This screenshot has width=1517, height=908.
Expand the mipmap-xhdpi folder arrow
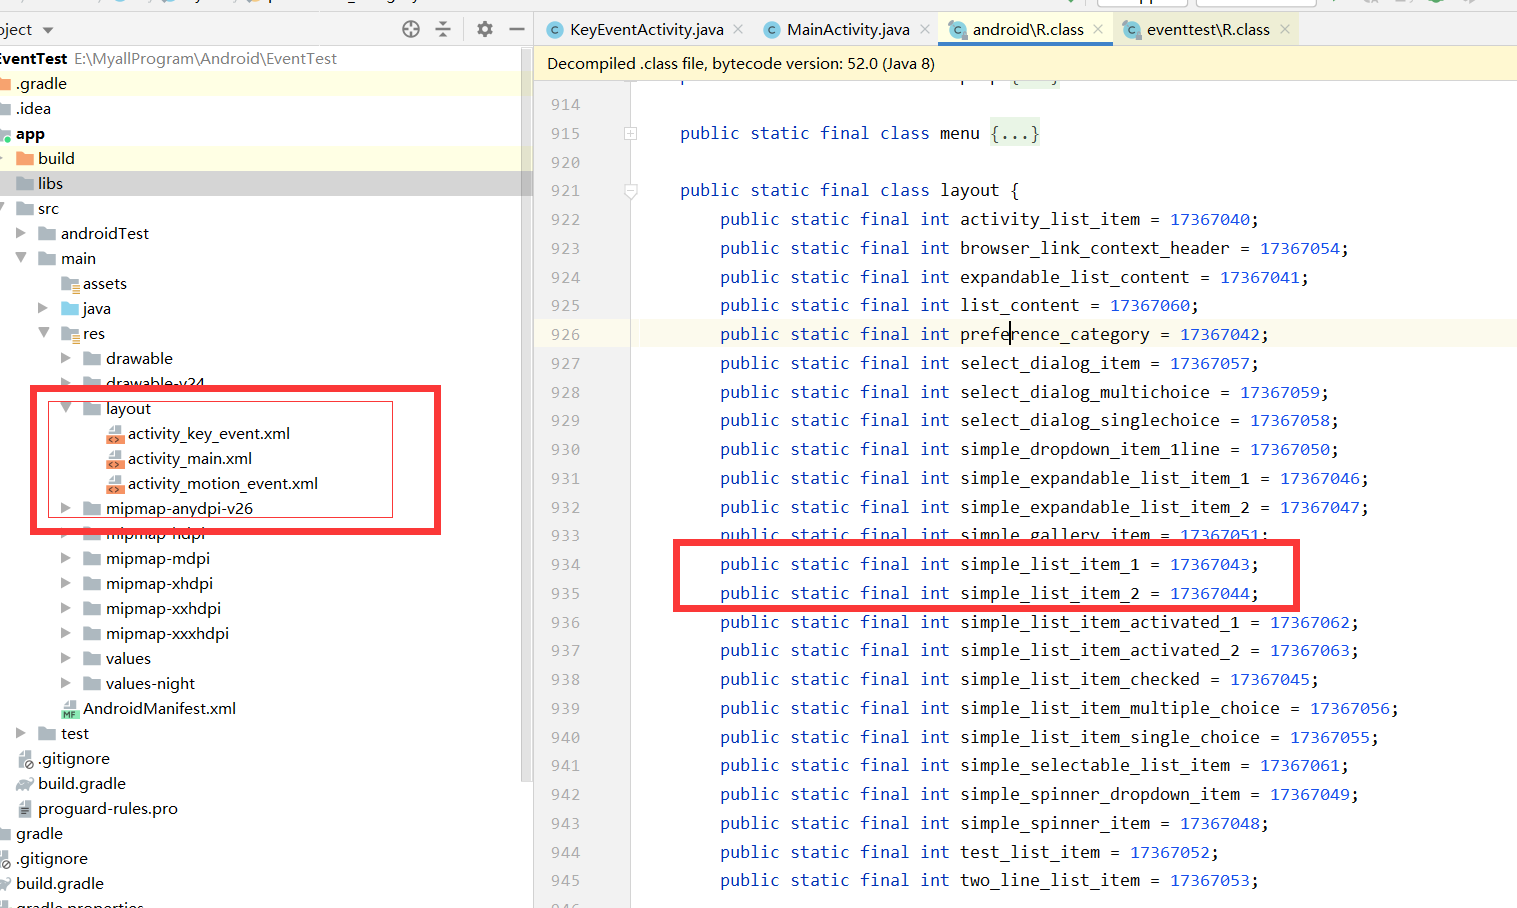click(x=66, y=583)
